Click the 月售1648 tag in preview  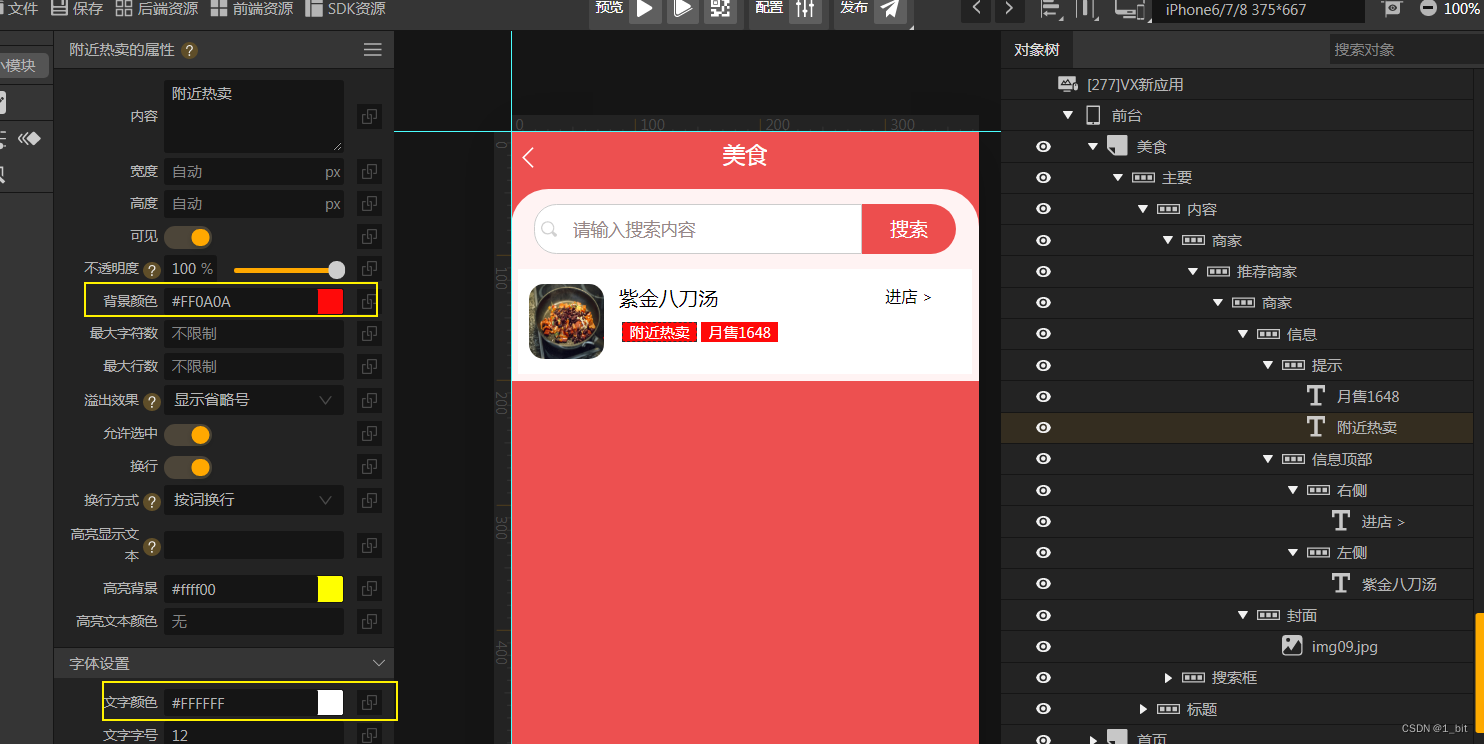tap(739, 332)
